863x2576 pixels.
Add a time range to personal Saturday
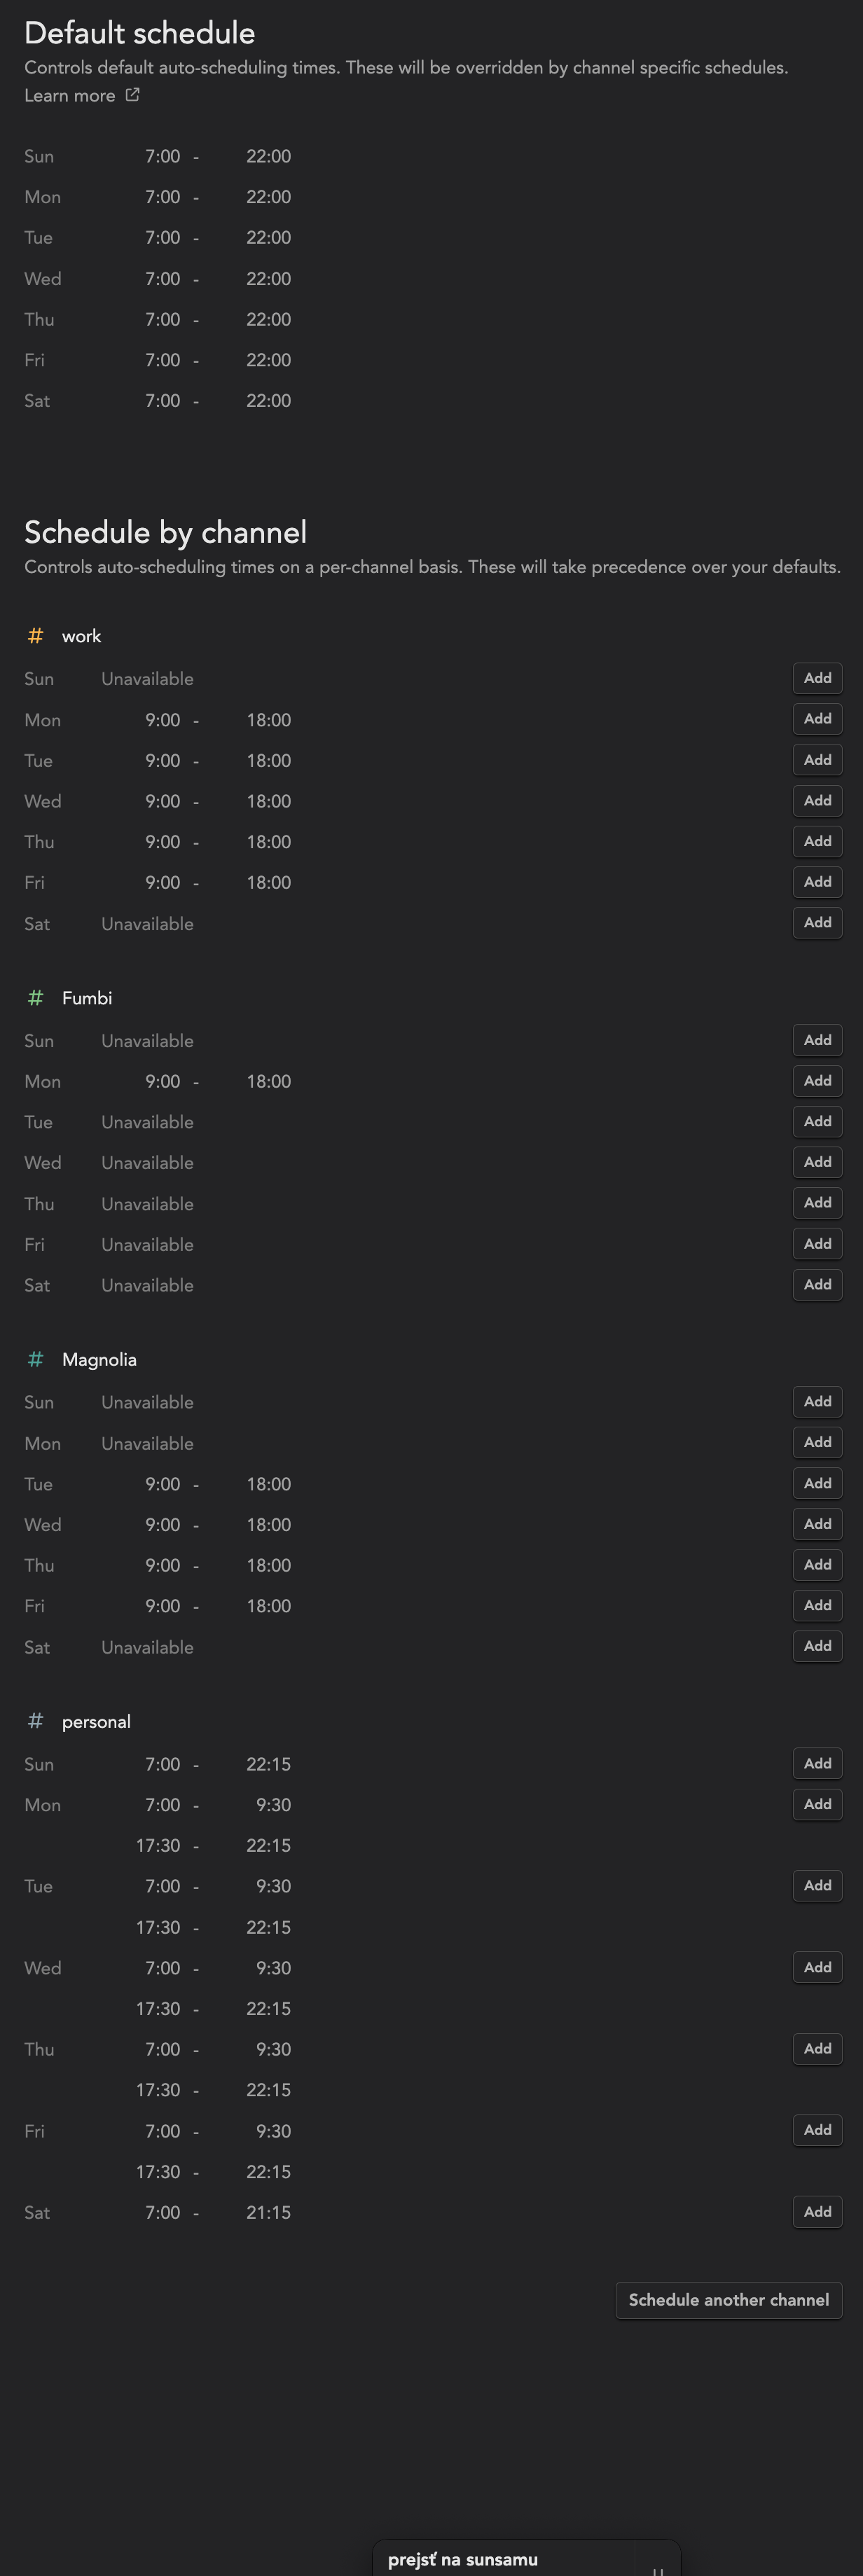coord(817,2212)
